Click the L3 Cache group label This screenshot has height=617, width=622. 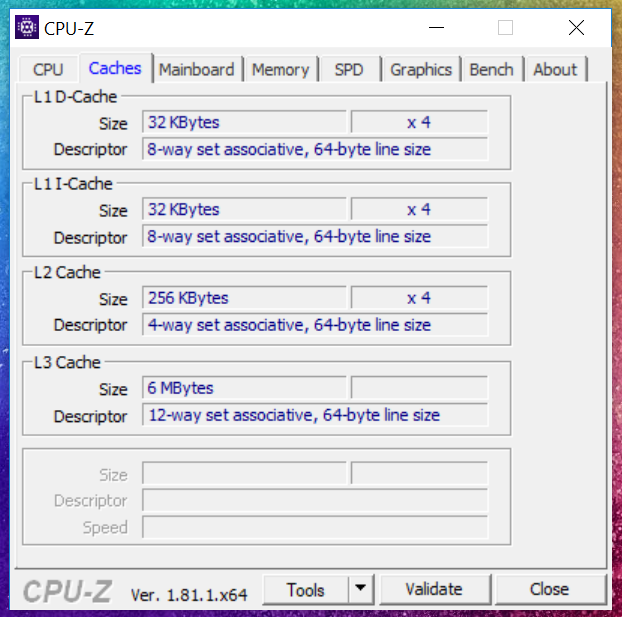coord(67,363)
